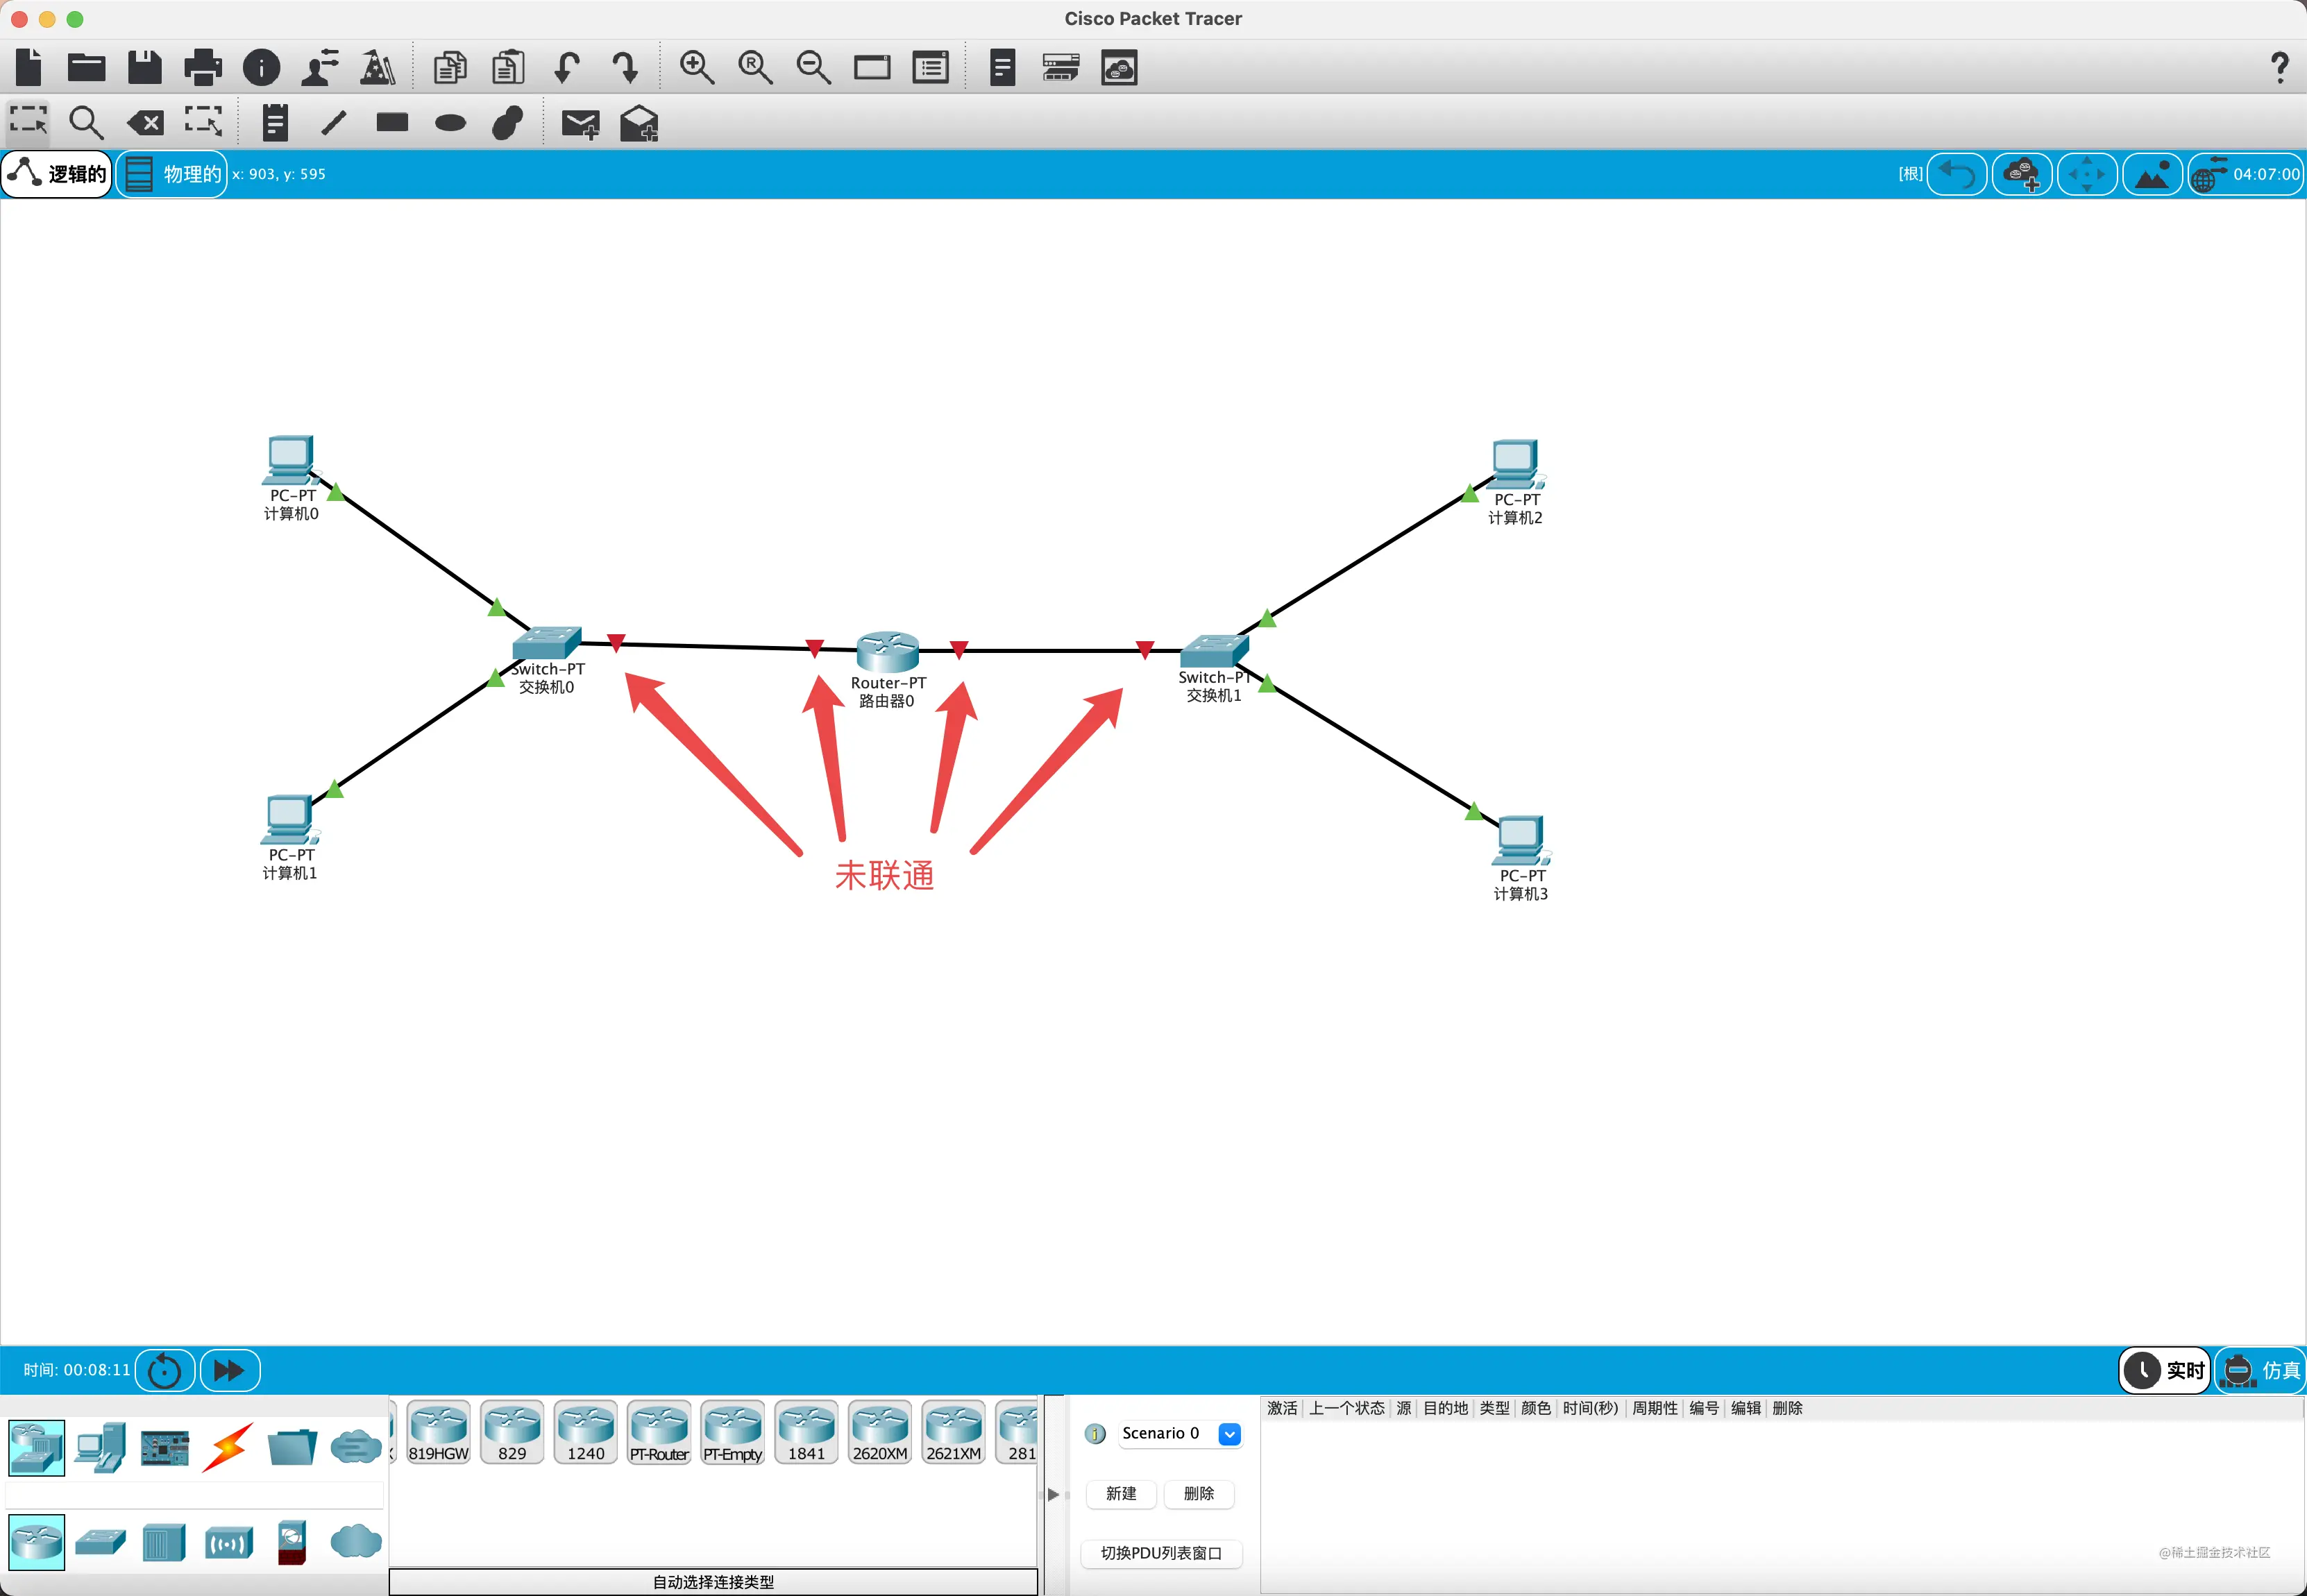Undo the last action
2307x1596 pixels.
pyautogui.click(x=566, y=67)
